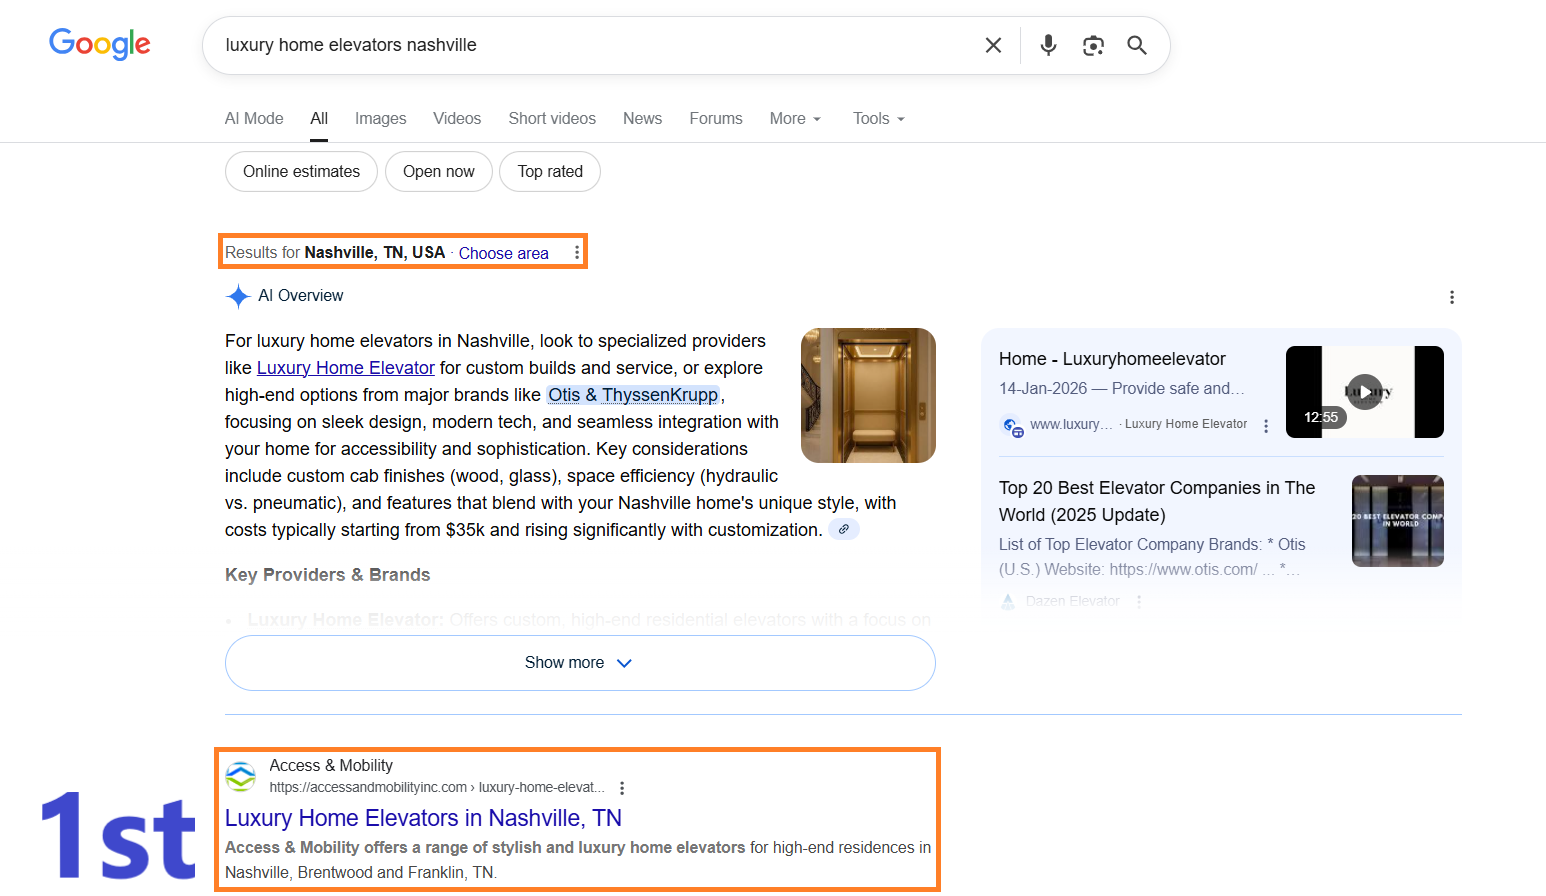Click Key Providers & Brands heading

(327, 575)
